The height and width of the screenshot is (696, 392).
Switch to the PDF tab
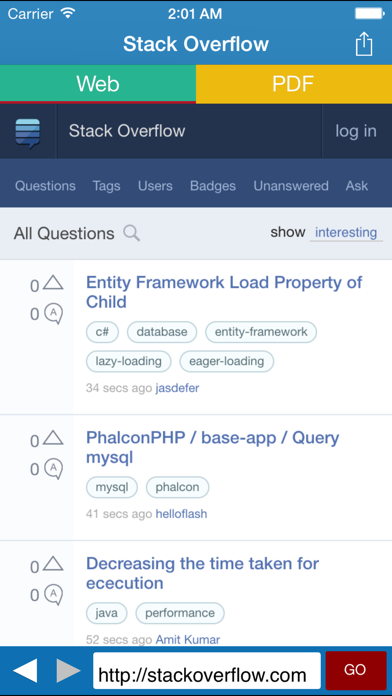pyautogui.click(x=294, y=83)
